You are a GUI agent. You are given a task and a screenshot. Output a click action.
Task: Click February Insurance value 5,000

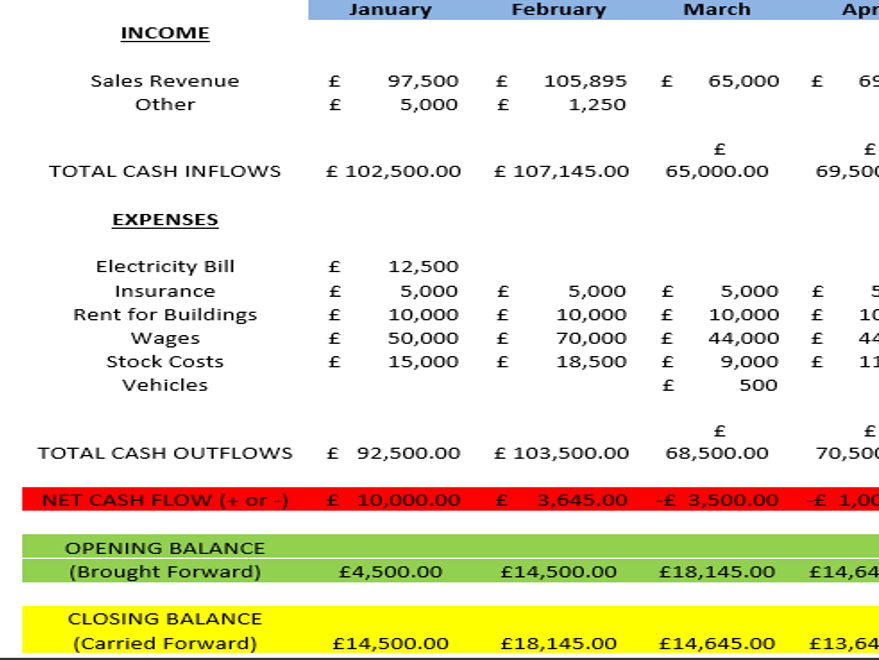(597, 291)
